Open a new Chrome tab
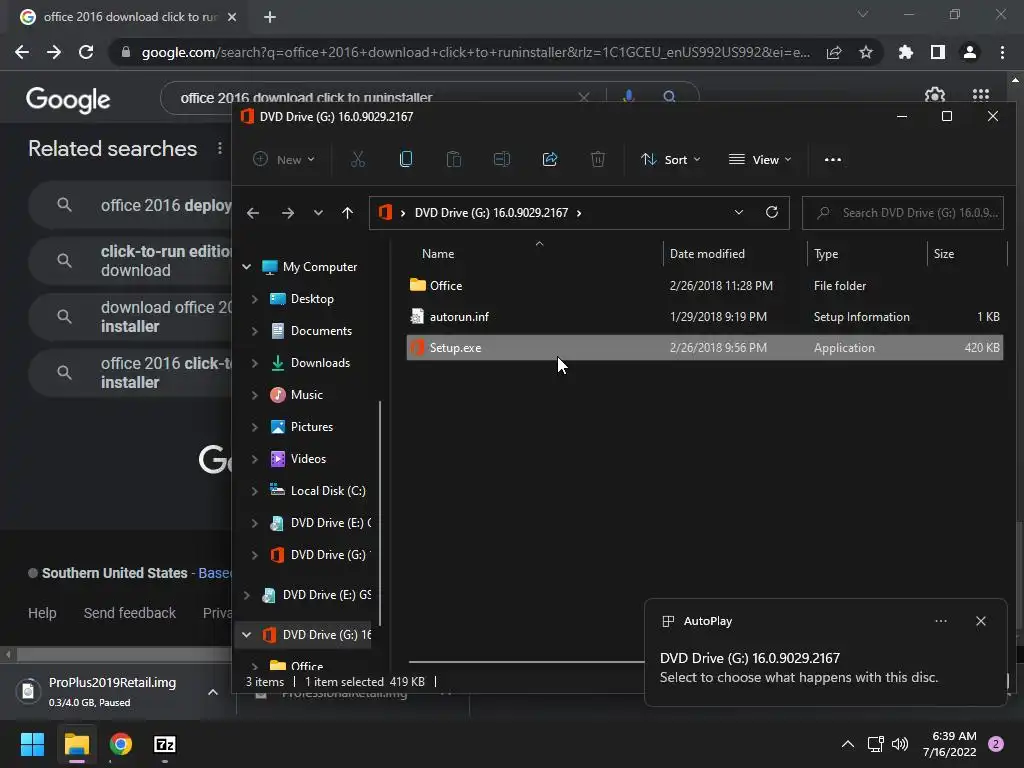 [270, 17]
